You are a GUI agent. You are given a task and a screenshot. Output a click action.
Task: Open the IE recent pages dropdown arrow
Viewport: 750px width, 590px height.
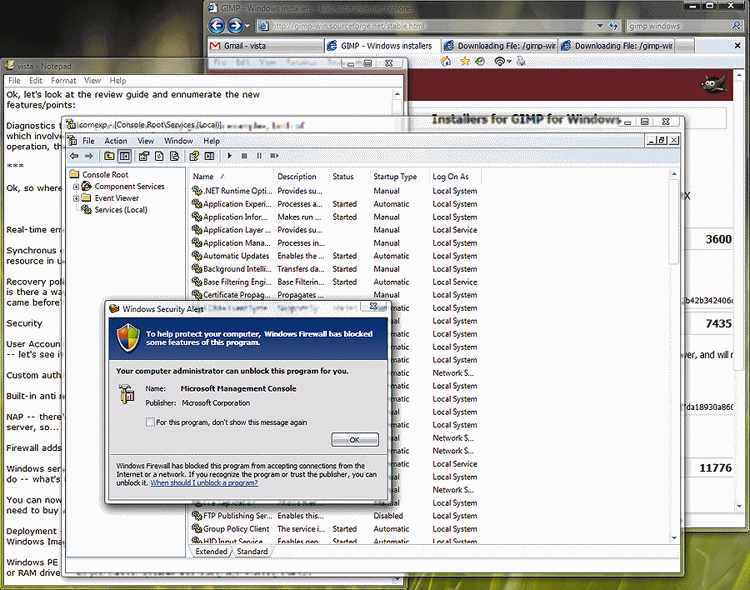pos(247,26)
